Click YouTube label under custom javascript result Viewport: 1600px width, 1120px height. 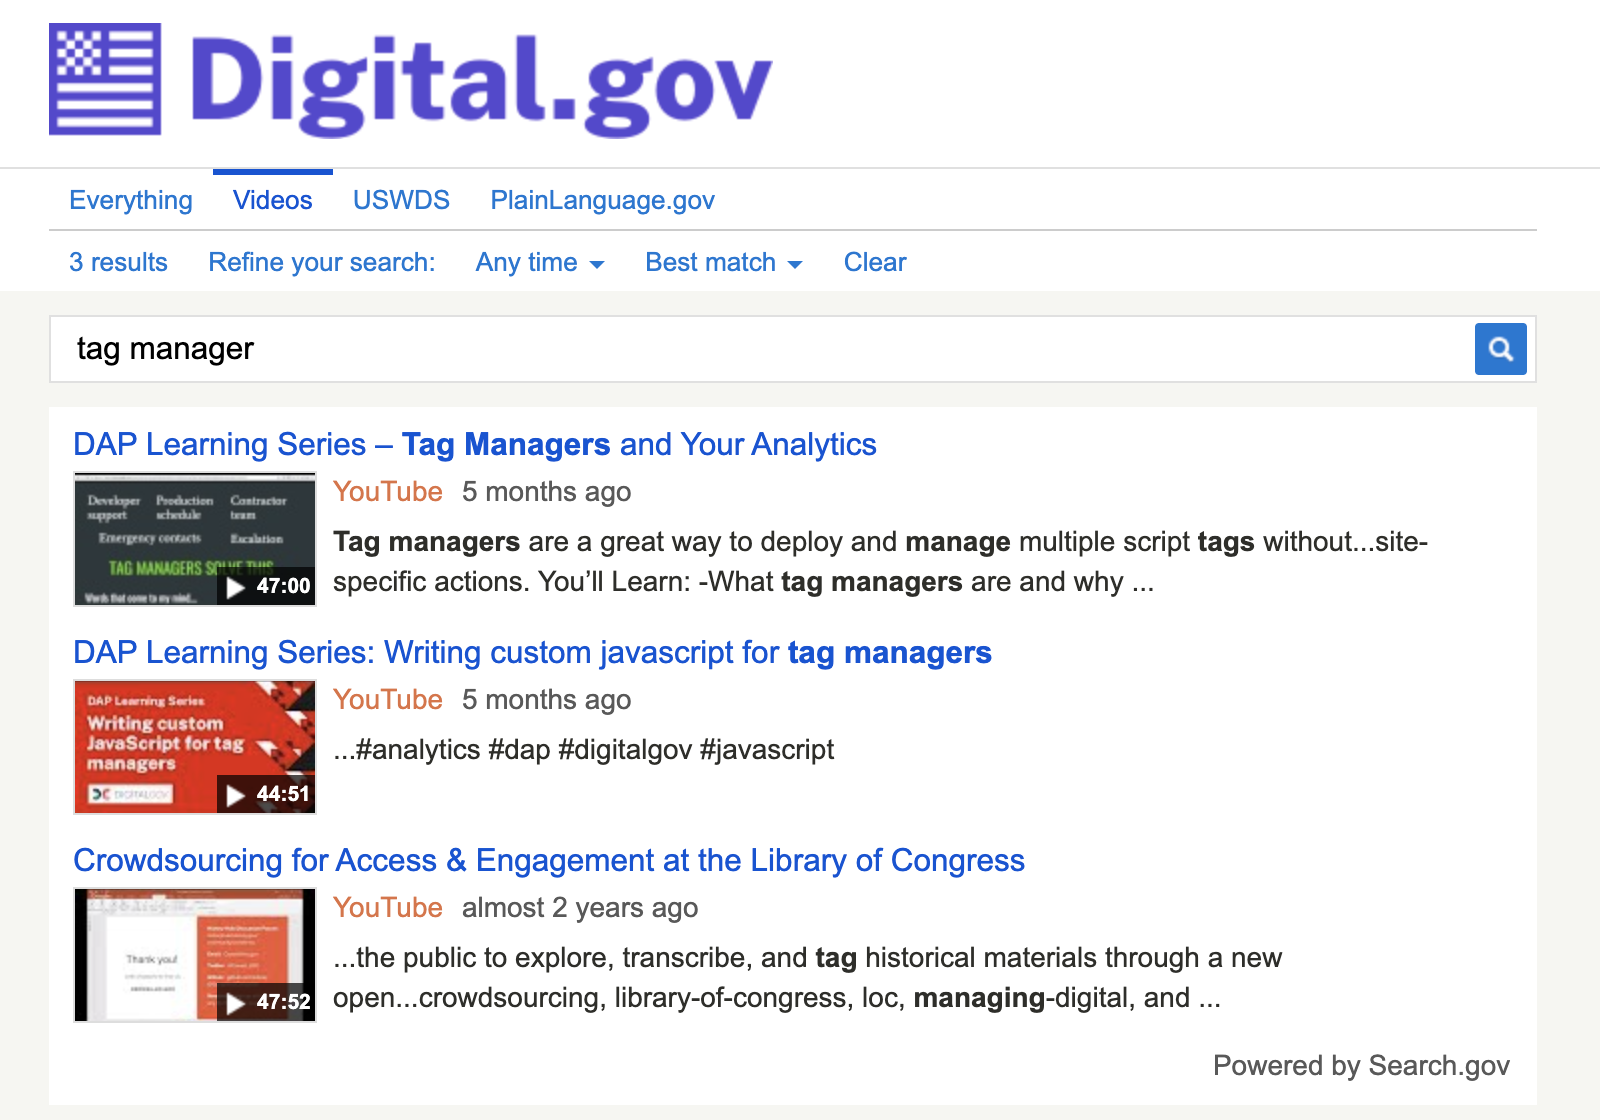pos(387,700)
